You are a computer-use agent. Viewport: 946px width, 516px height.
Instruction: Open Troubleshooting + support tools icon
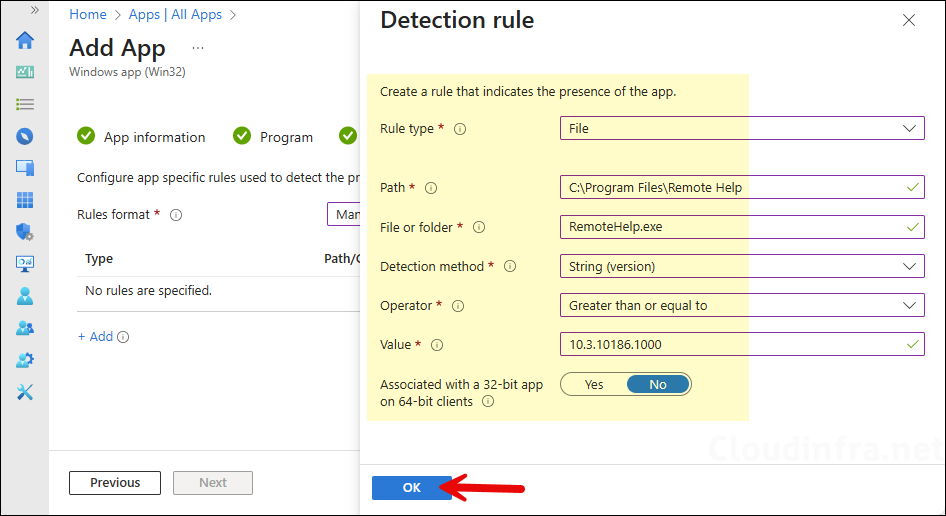pos(25,392)
